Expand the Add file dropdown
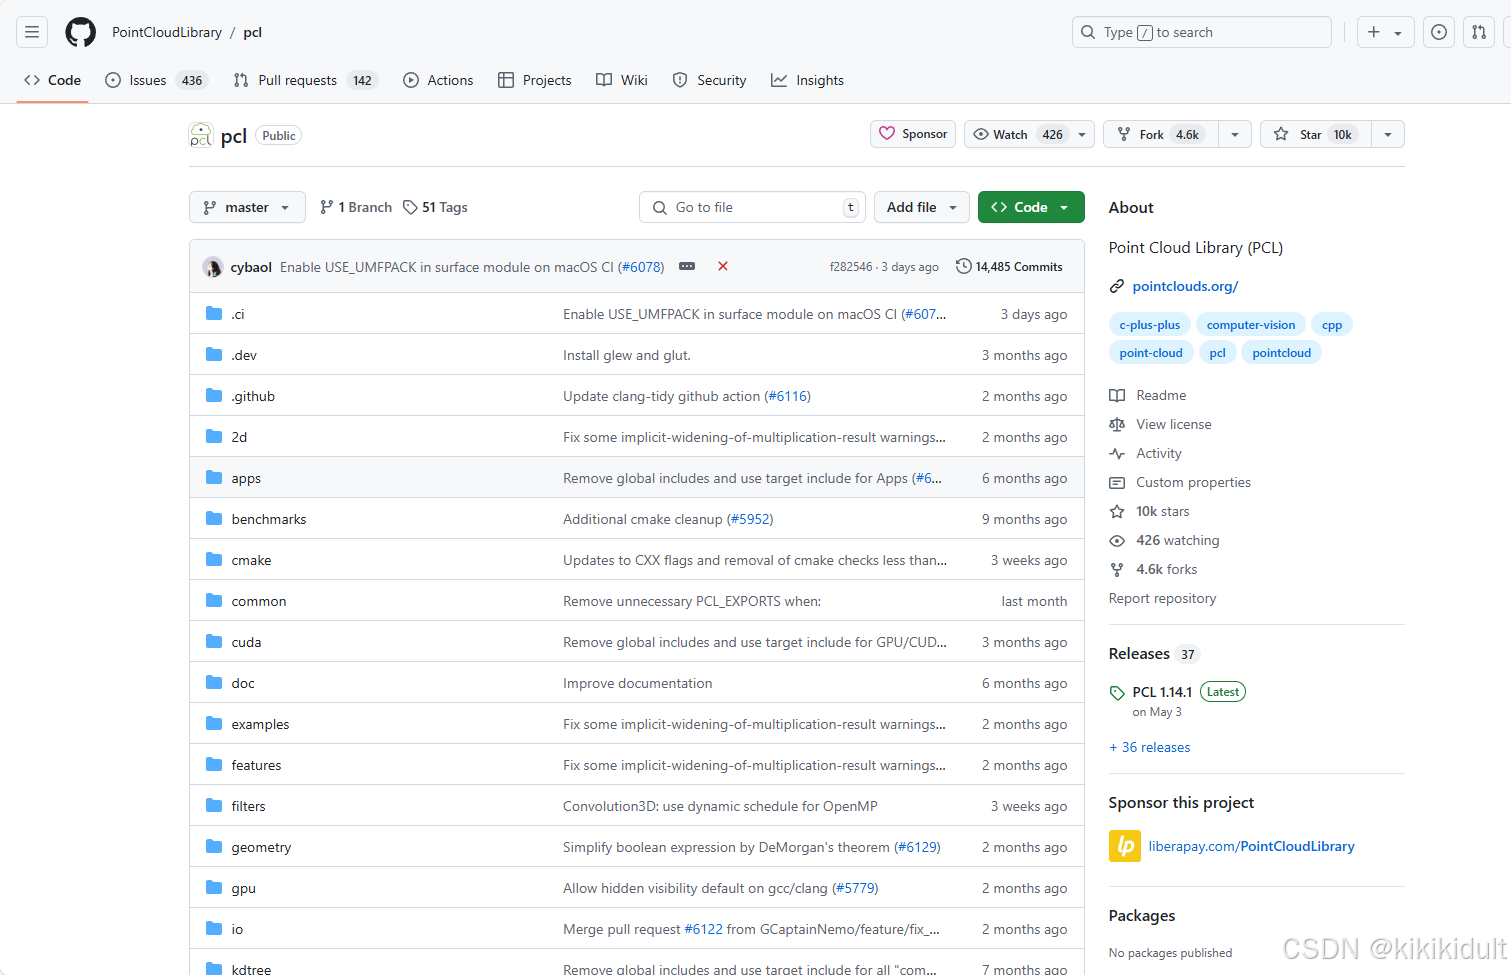The image size is (1511, 975). click(x=922, y=207)
